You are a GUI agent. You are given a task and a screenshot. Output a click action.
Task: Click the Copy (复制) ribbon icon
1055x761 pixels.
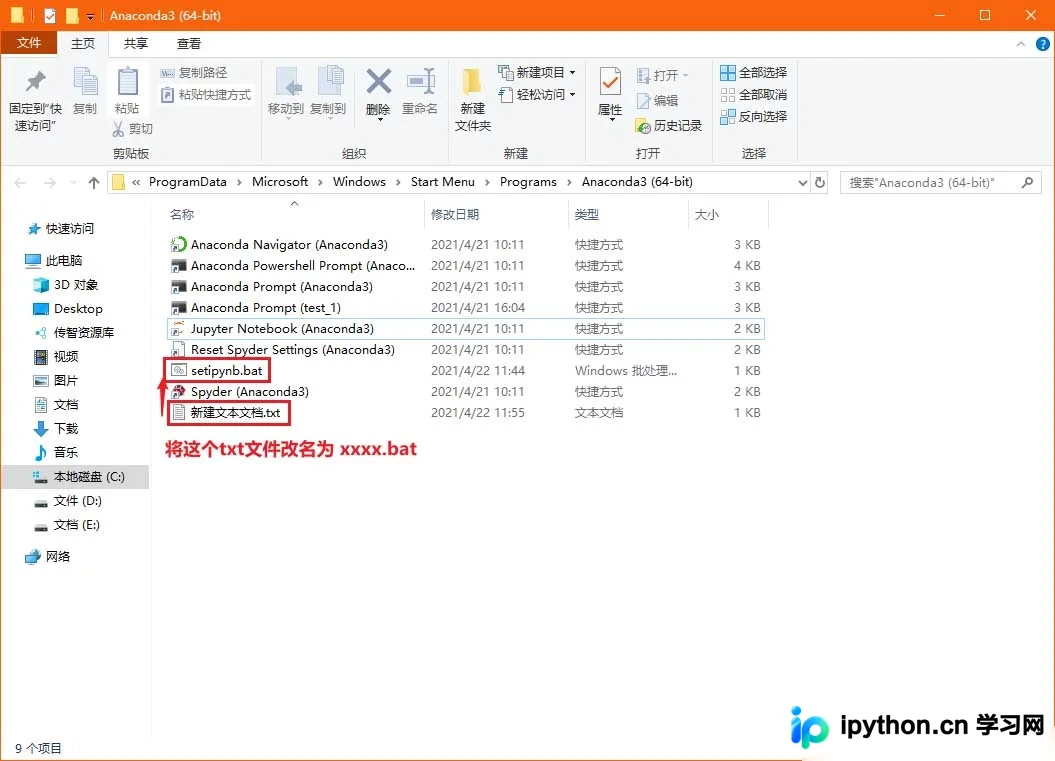(x=85, y=82)
